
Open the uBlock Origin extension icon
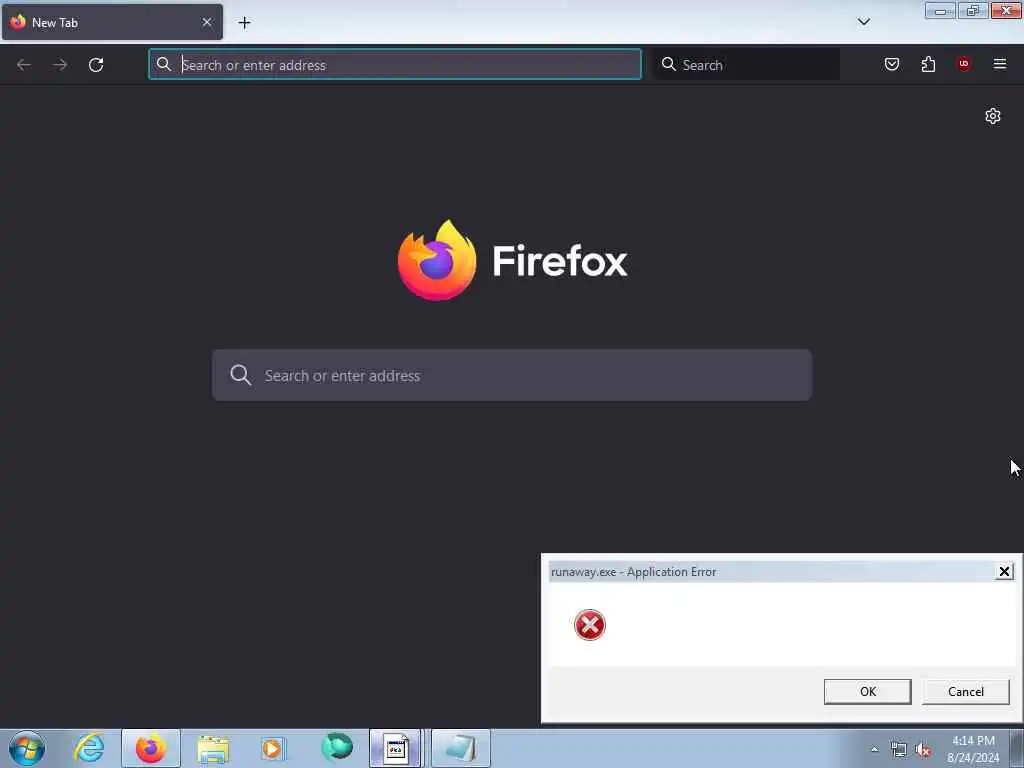[963, 64]
